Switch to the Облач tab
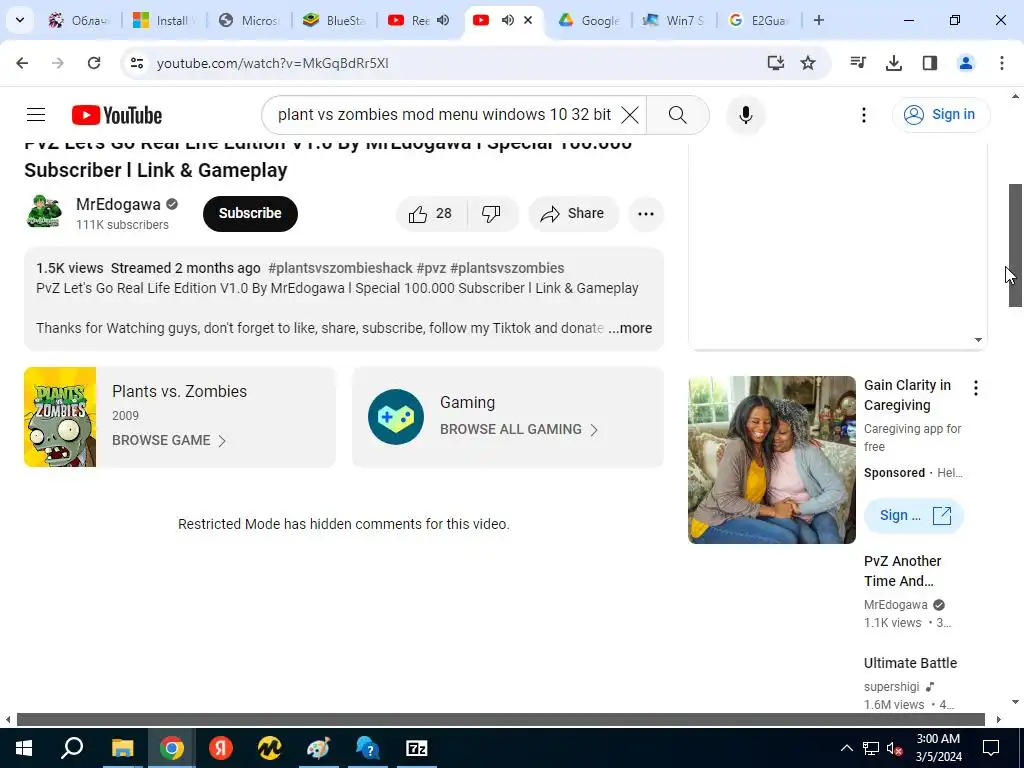 [x=79, y=20]
